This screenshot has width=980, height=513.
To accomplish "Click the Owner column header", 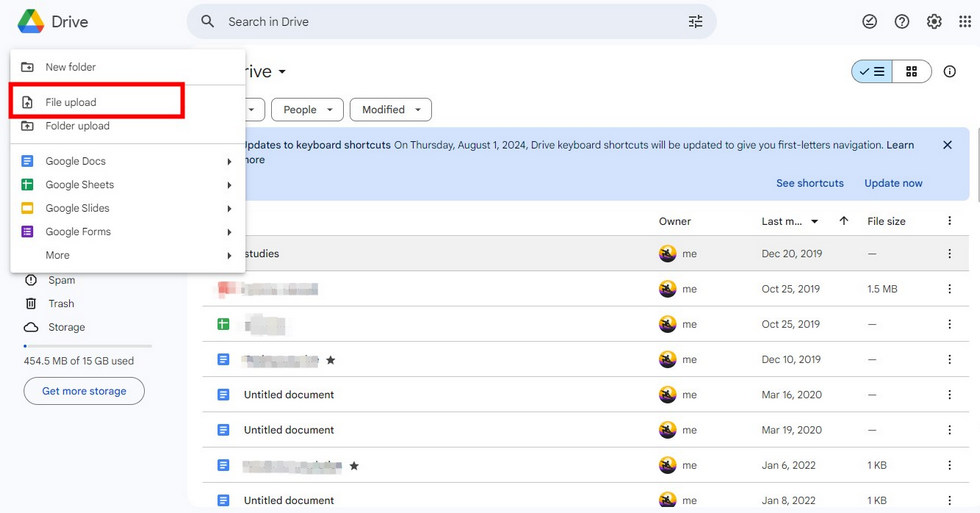I will (675, 221).
